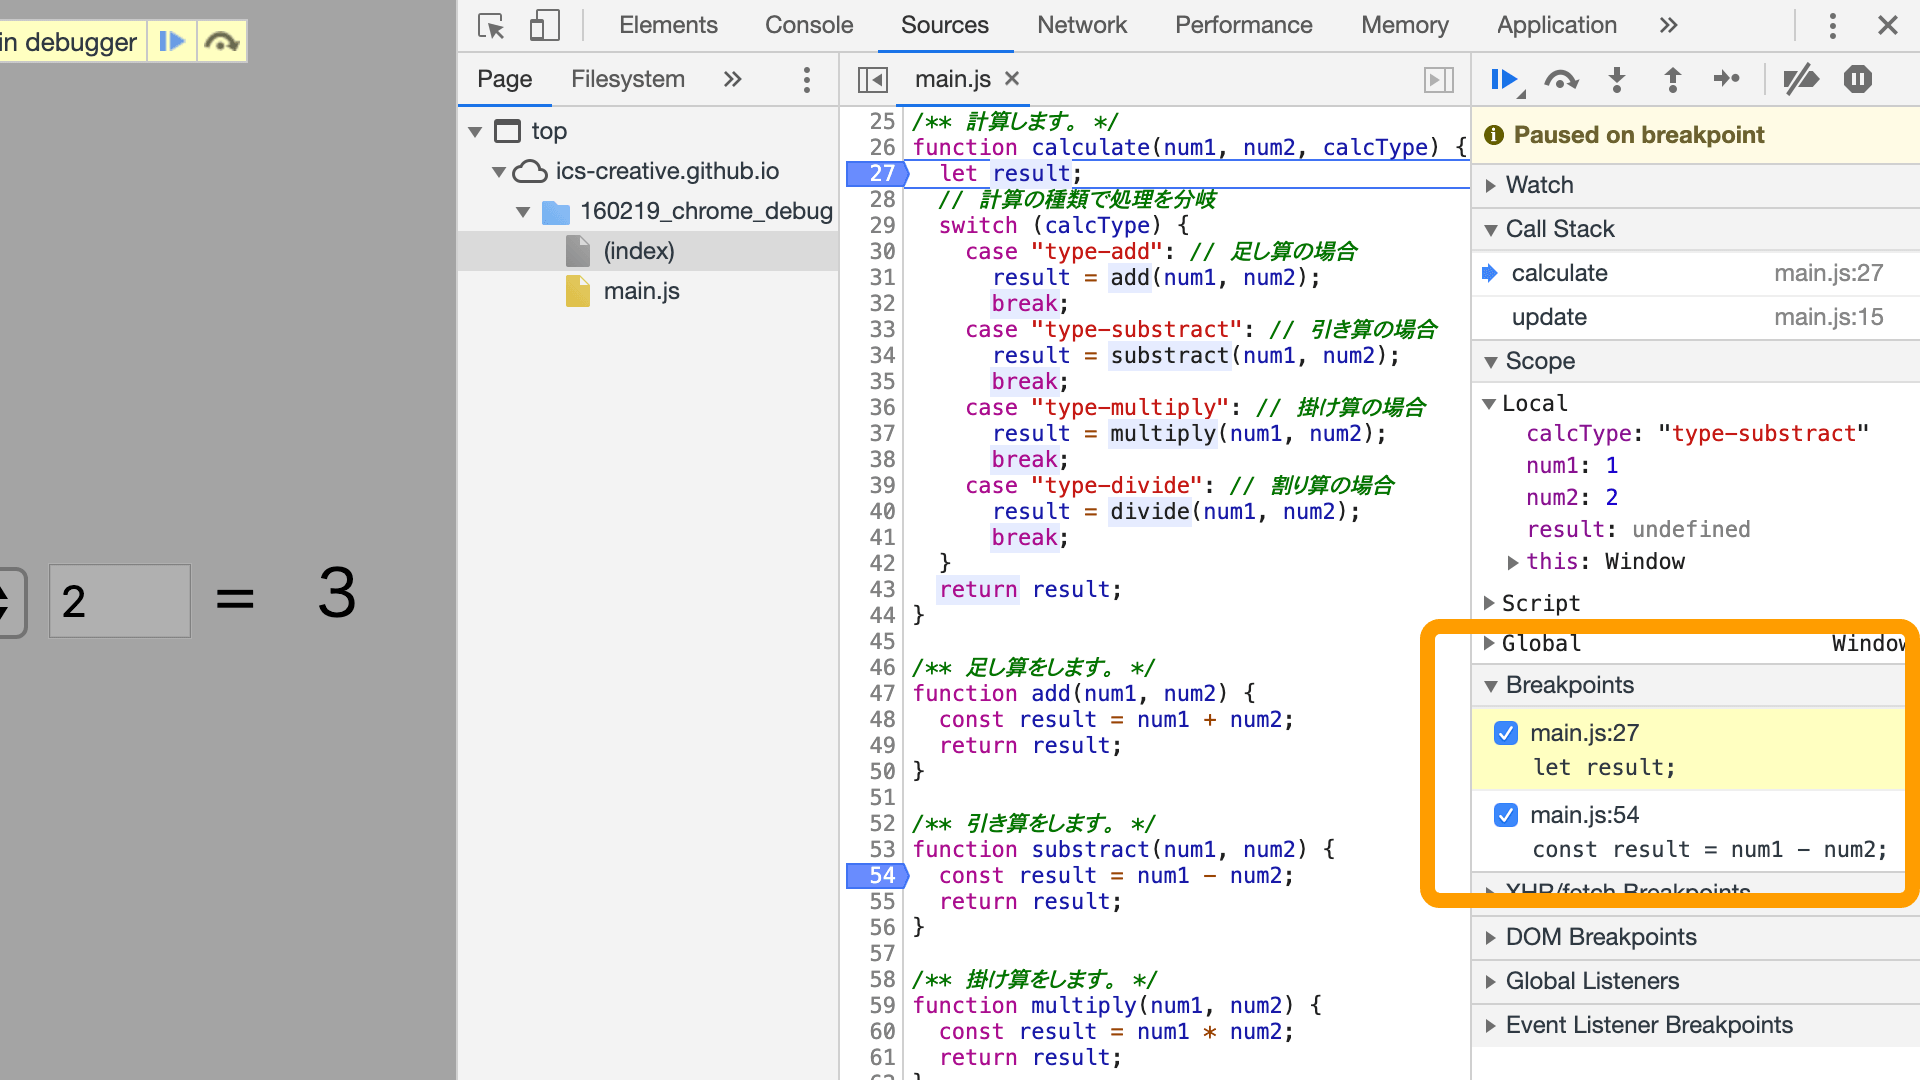
Task: Click the back navigation arrow in Sources
Action: 870,79
